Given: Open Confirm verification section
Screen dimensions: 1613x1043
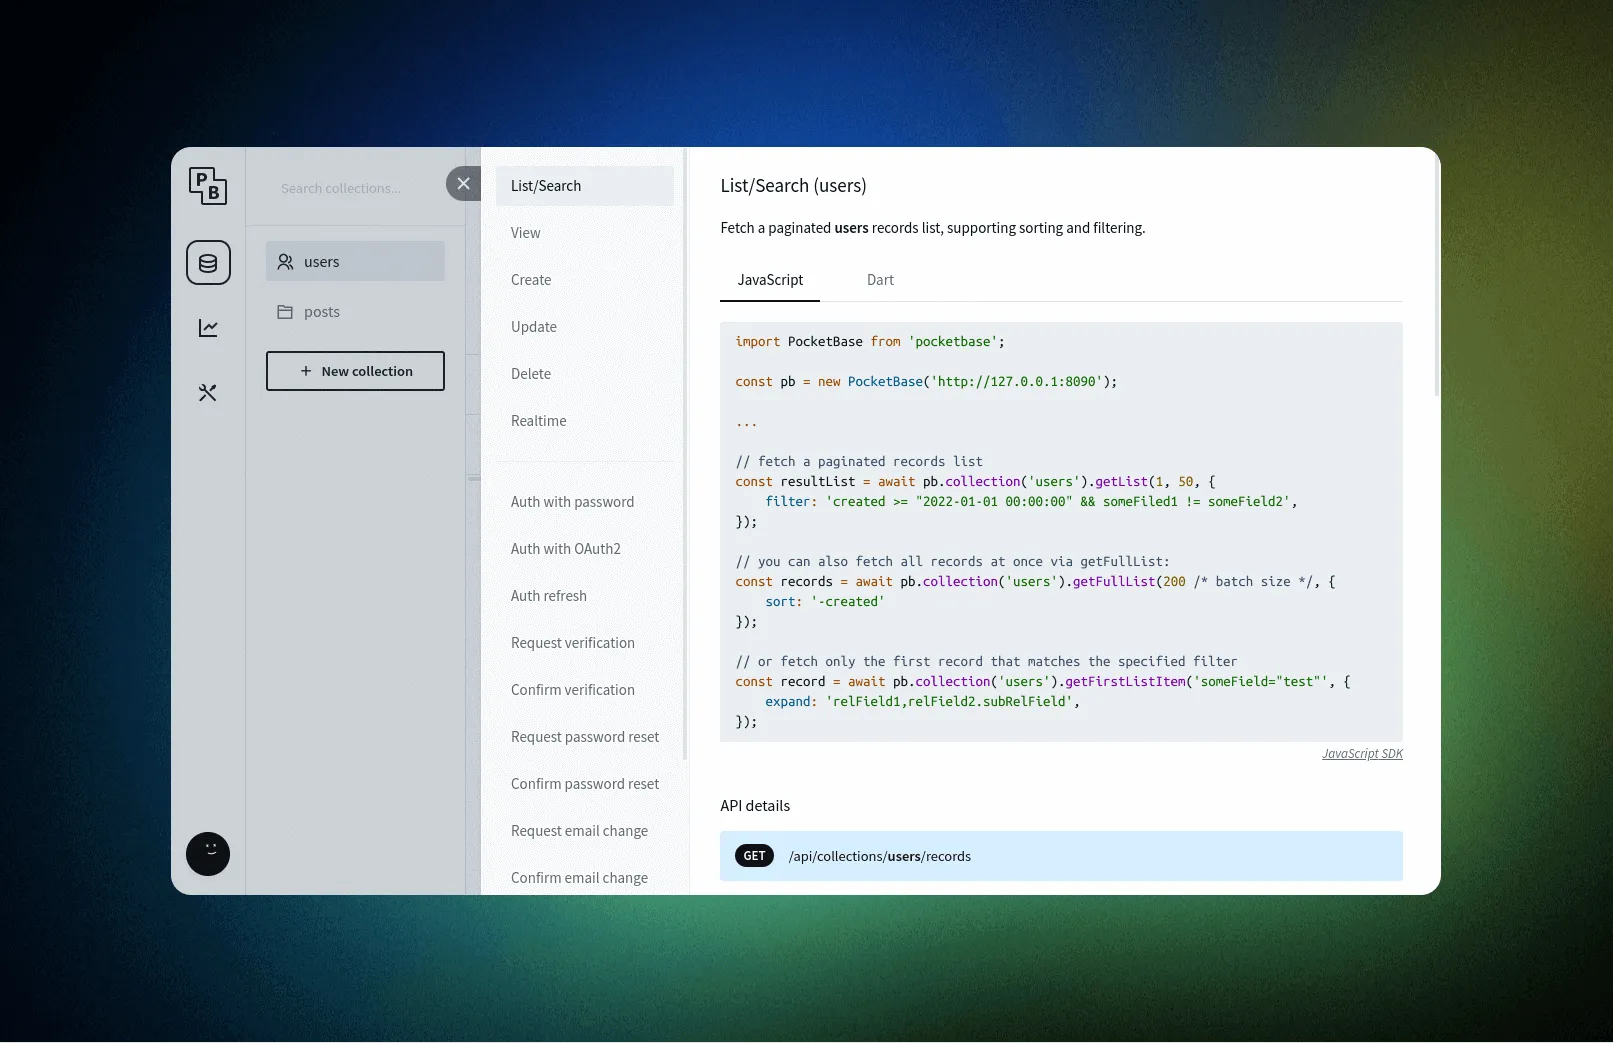Looking at the screenshot, I should click(585, 690).
